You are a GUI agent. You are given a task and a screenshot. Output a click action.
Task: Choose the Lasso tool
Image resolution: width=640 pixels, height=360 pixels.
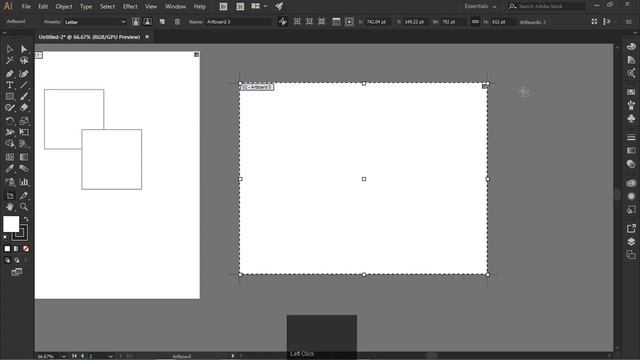(24, 61)
